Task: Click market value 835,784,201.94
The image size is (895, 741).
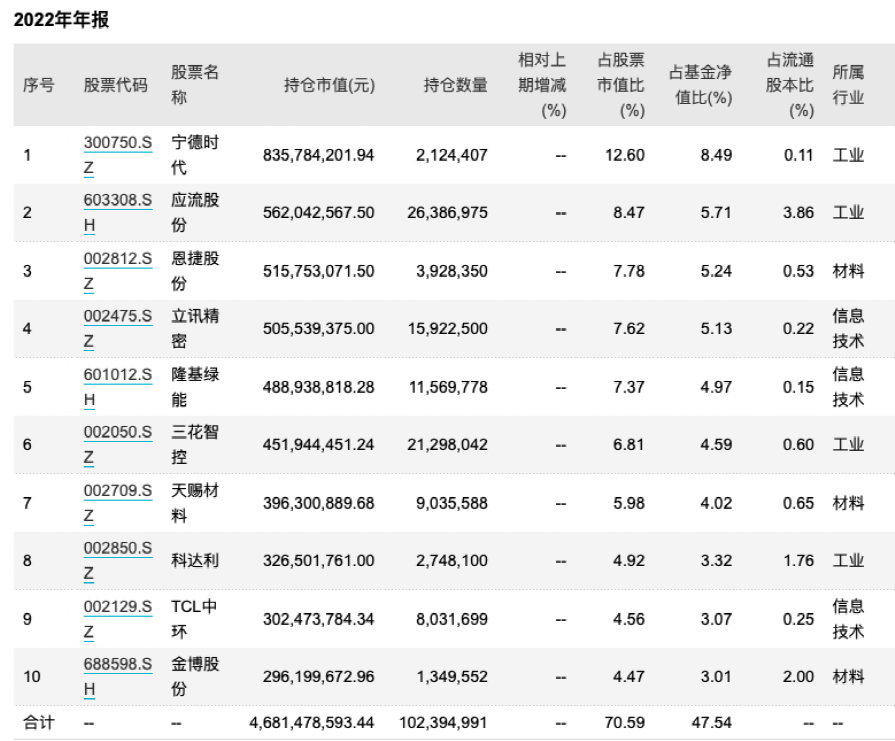Action: pos(319,155)
